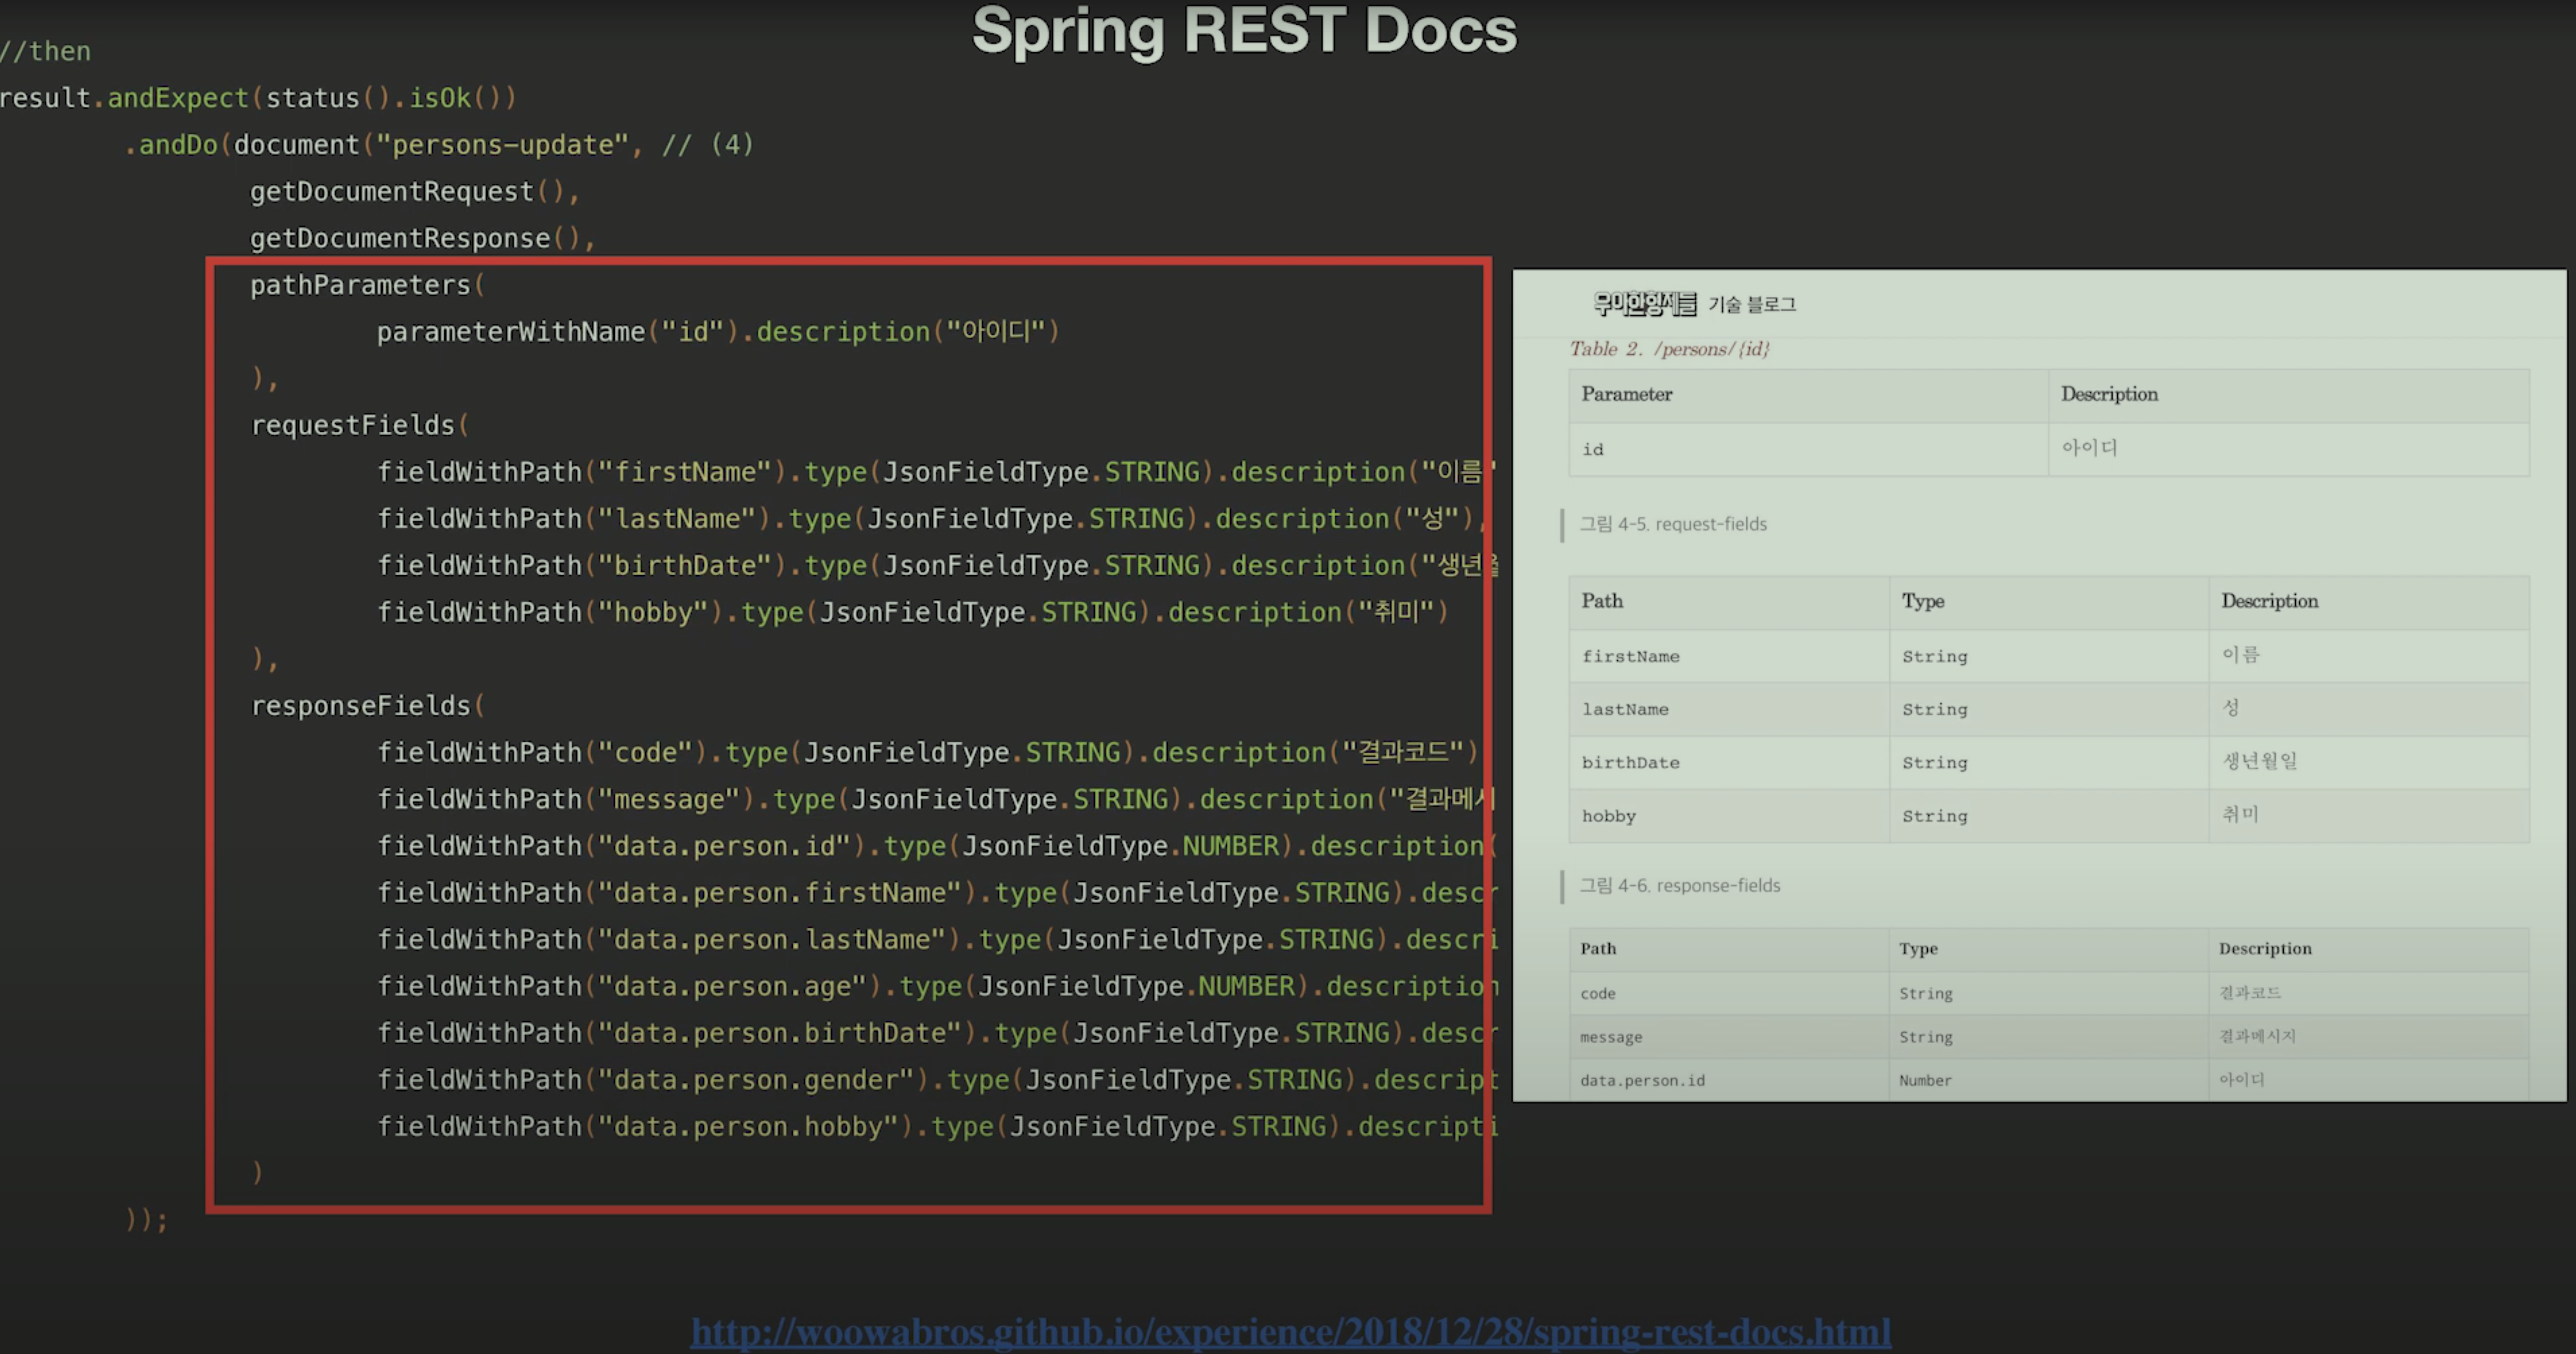Click the blog logo in embedded page
Screen dimensions: 2576x1354
(1645, 303)
